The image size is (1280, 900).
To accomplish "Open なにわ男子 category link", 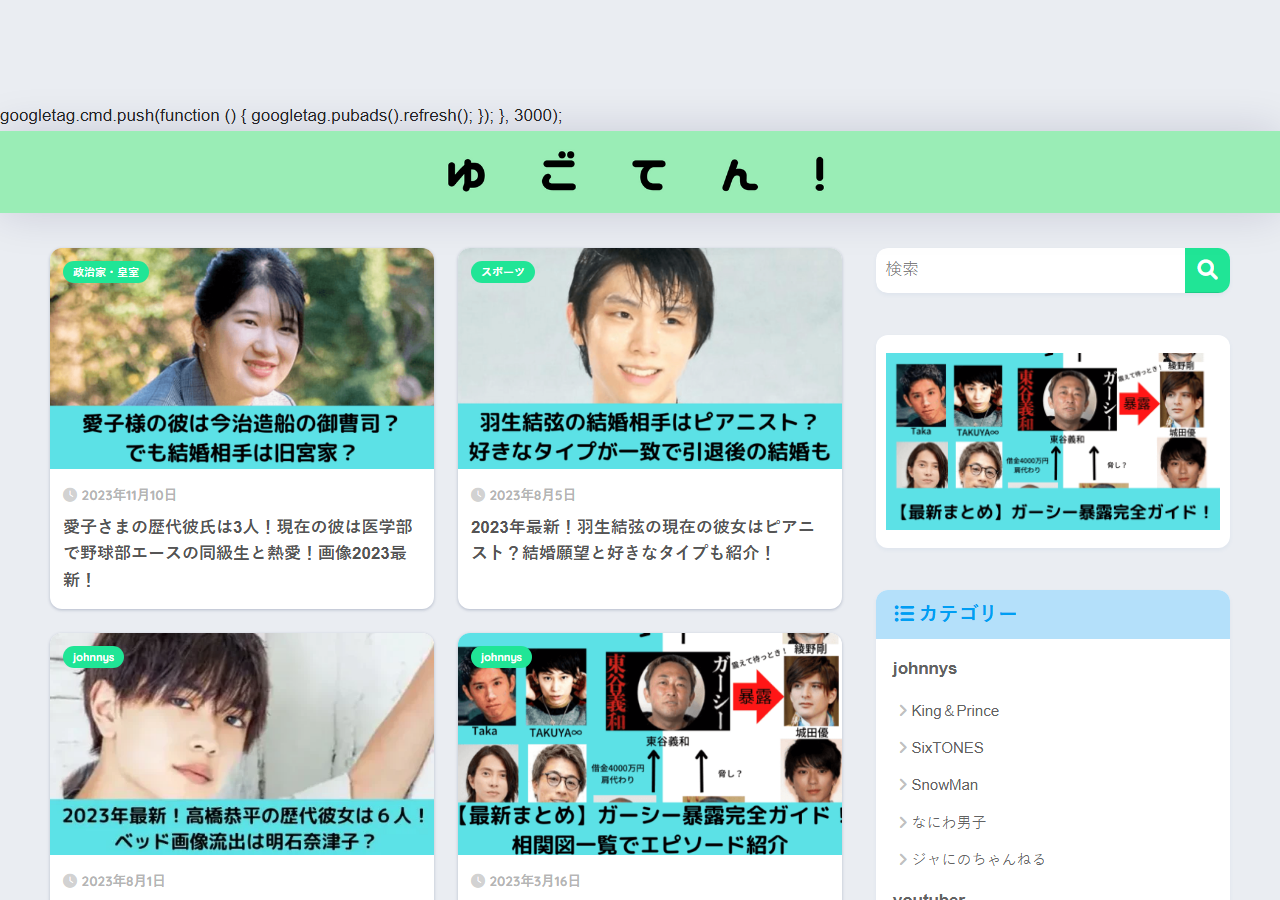I will [x=949, y=822].
